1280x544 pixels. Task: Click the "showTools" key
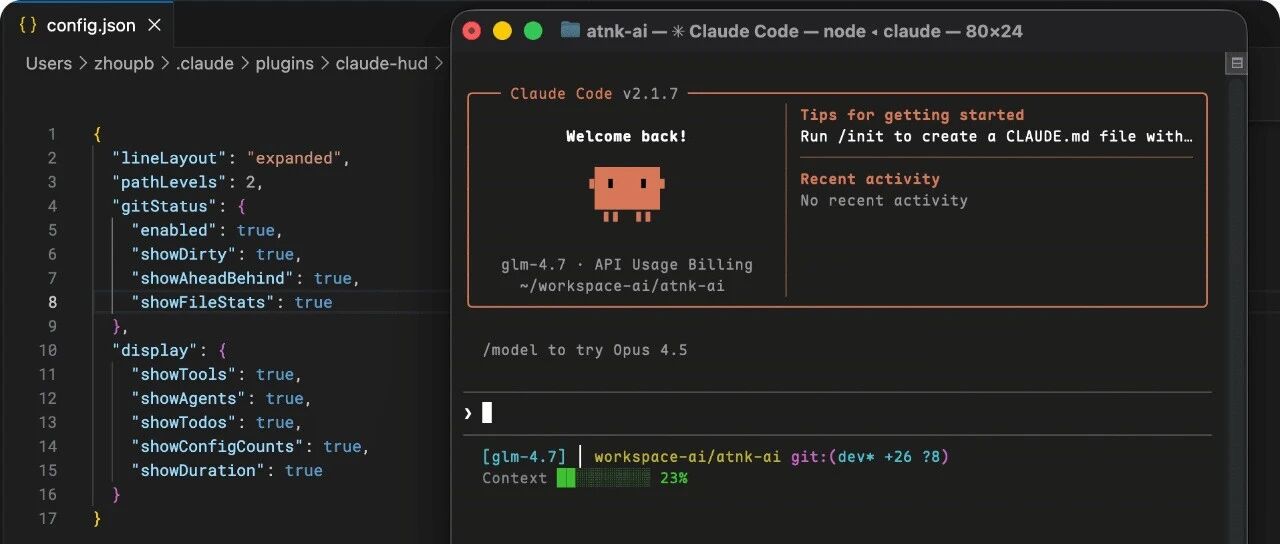pyautogui.click(x=184, y=374)
